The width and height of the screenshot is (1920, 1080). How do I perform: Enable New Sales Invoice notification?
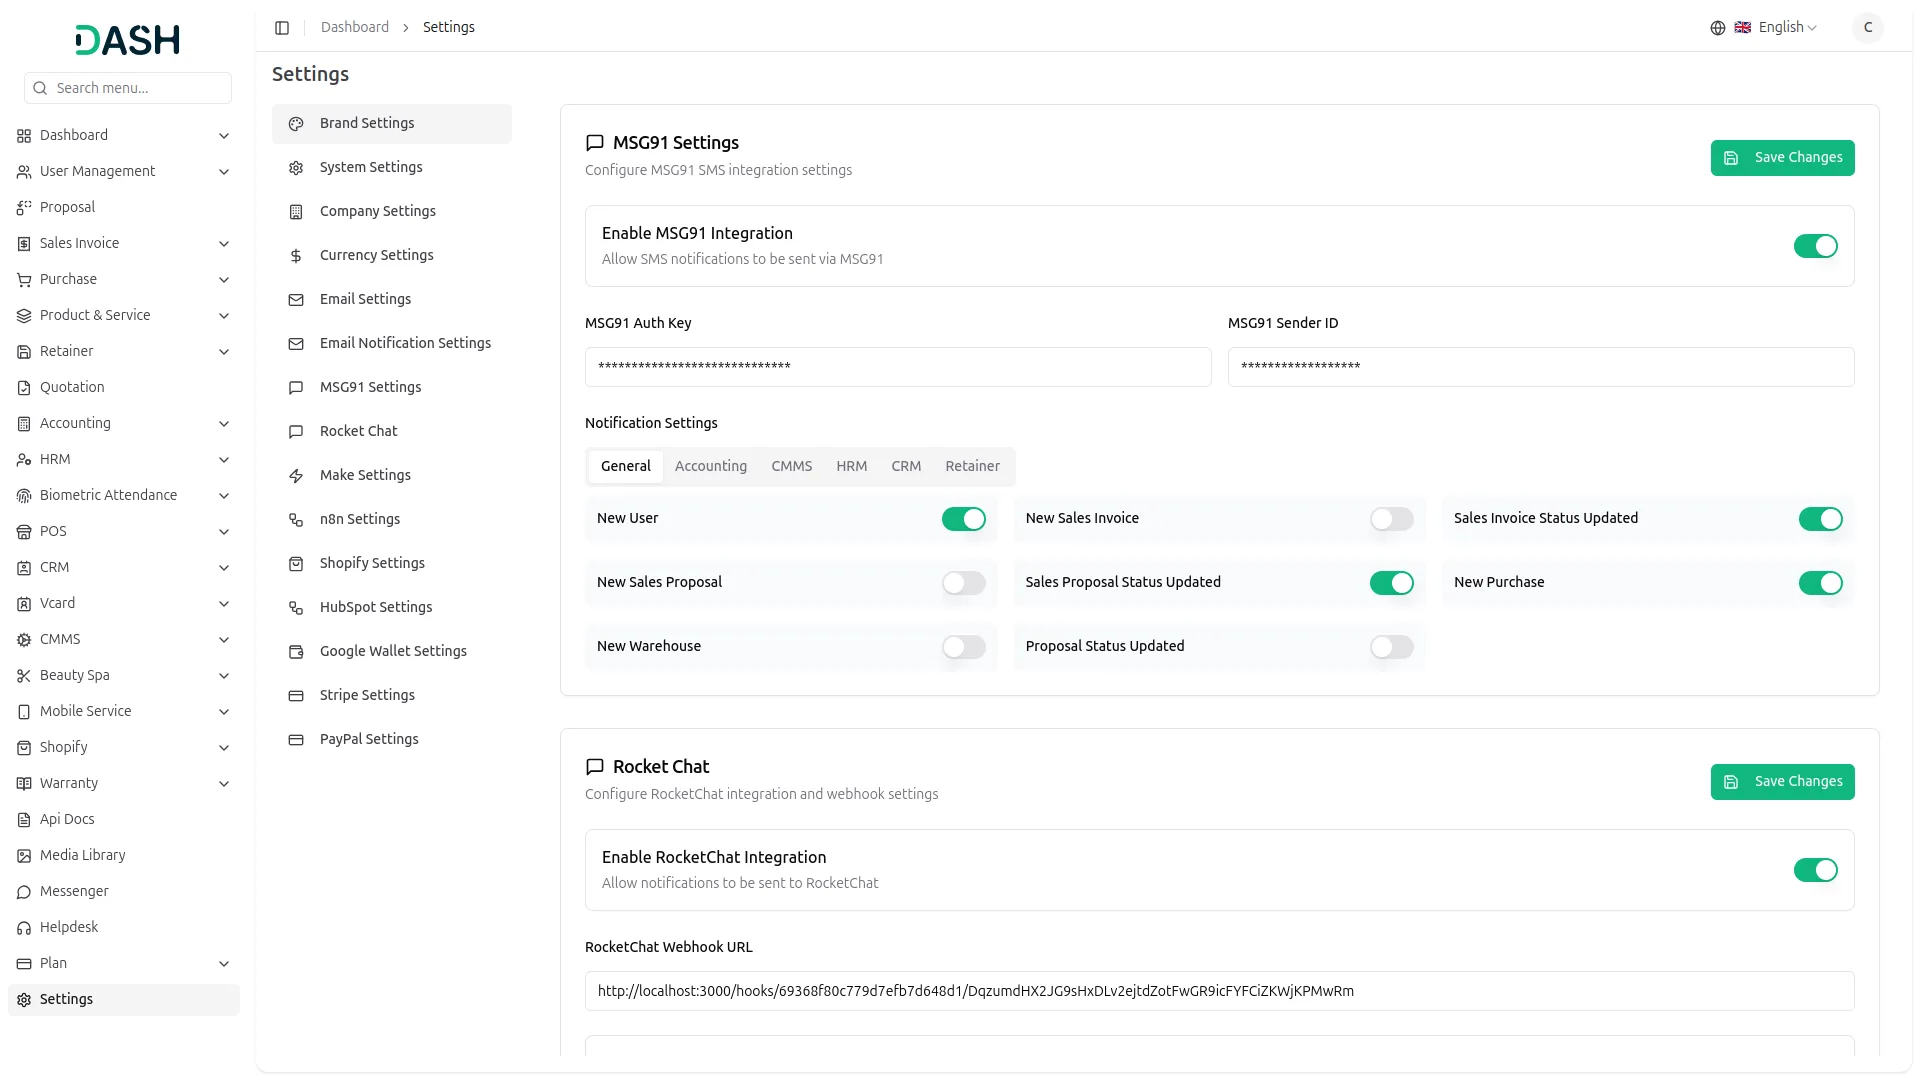point(1391,519)
